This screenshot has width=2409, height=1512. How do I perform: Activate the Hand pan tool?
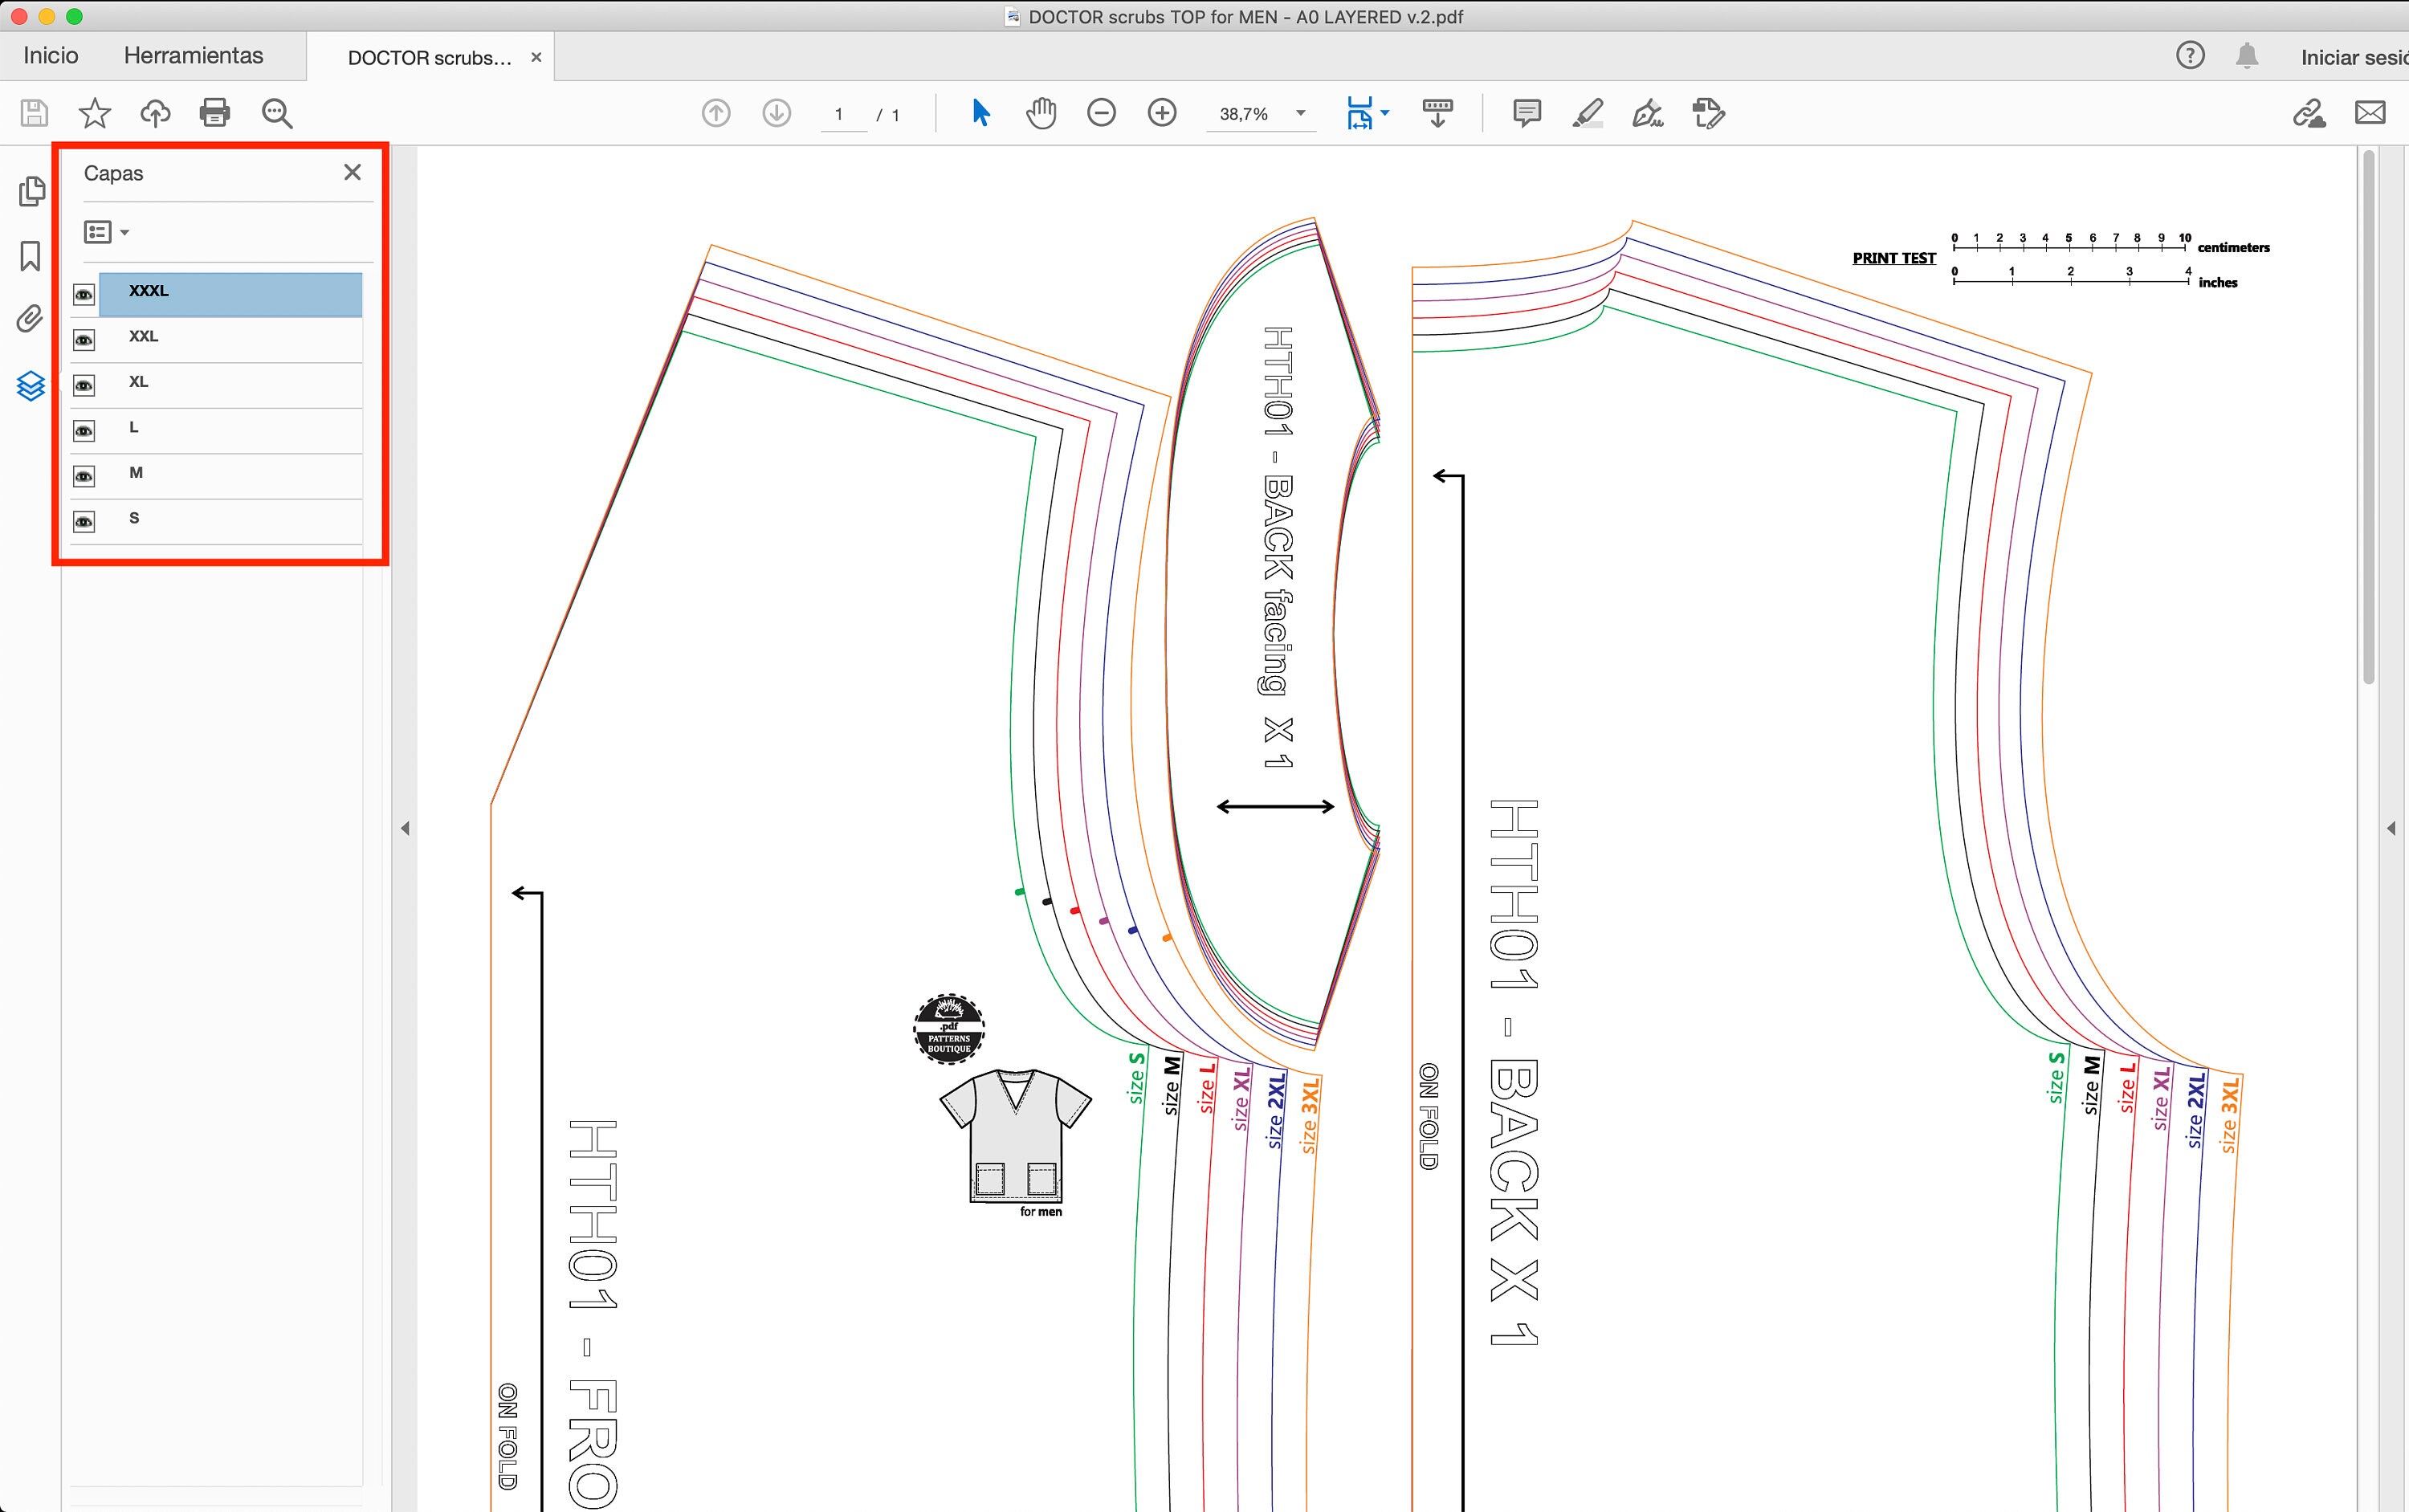pyautogui.click(x=1041, y=113)
